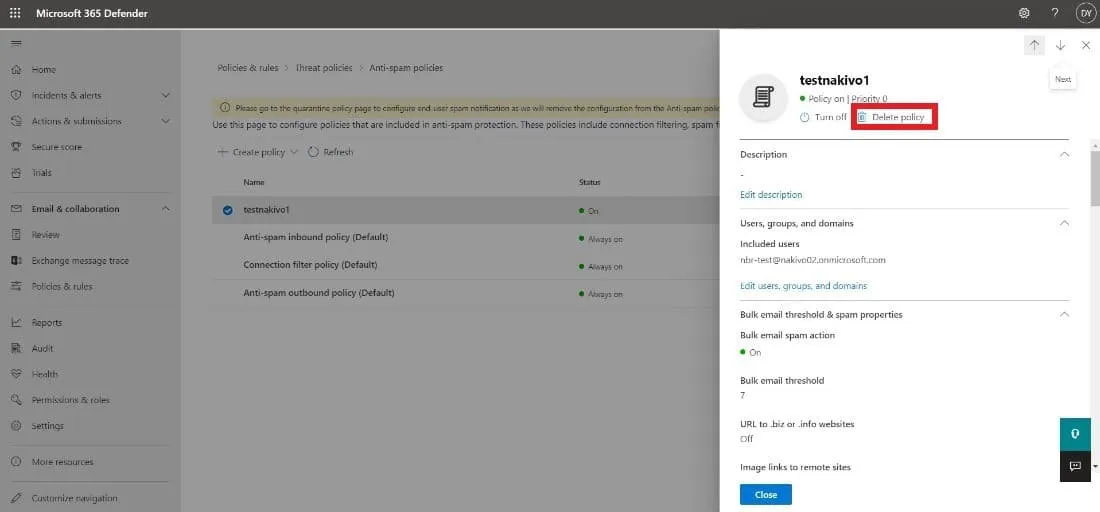
Task: Open the DY account avatar
Action: click(1085, 13)
